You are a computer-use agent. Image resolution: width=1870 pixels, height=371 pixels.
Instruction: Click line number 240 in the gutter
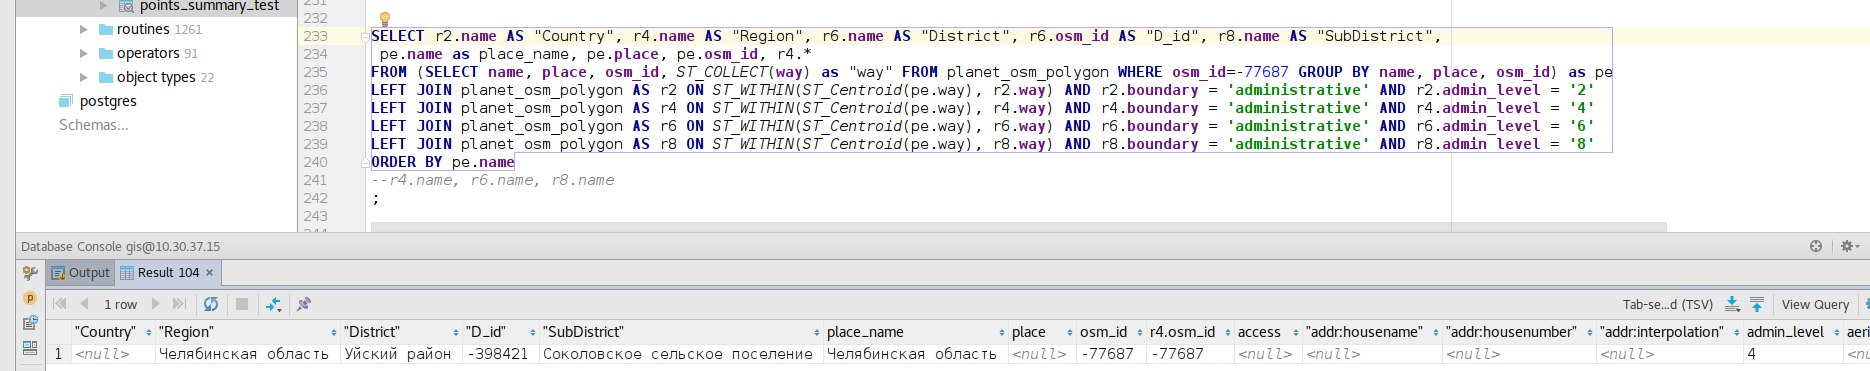315,162
